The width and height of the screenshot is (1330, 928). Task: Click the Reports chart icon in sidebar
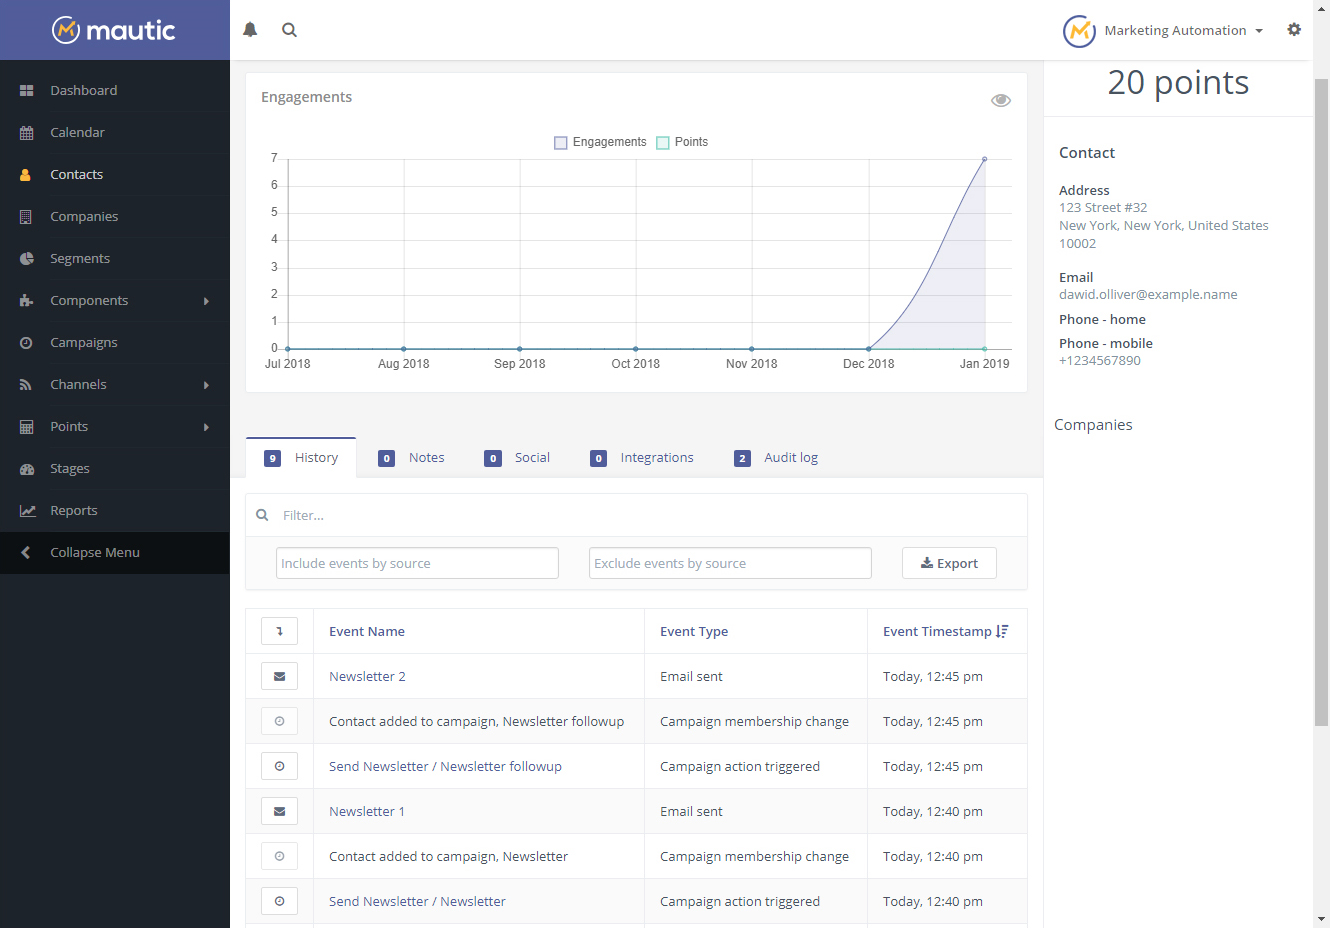pyautogui.click(x=27, y=511)
